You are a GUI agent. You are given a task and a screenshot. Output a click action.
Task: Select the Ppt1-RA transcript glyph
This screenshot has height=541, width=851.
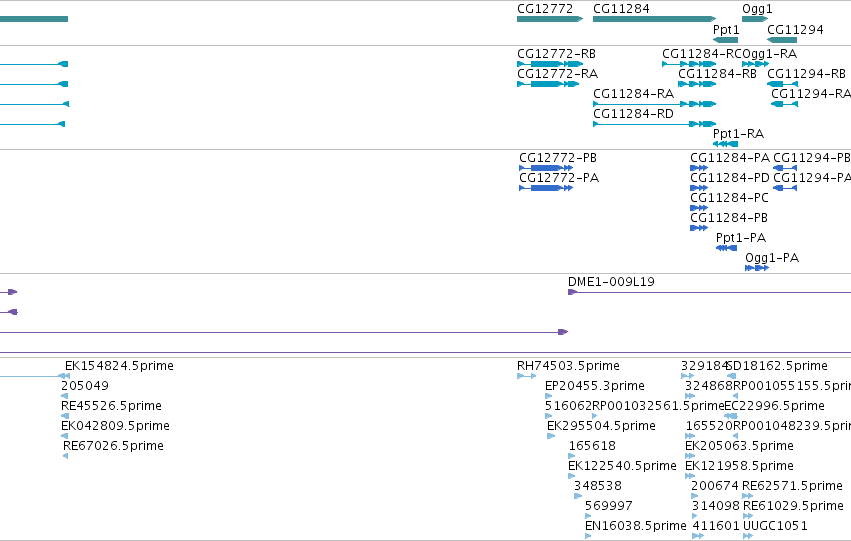726,144
